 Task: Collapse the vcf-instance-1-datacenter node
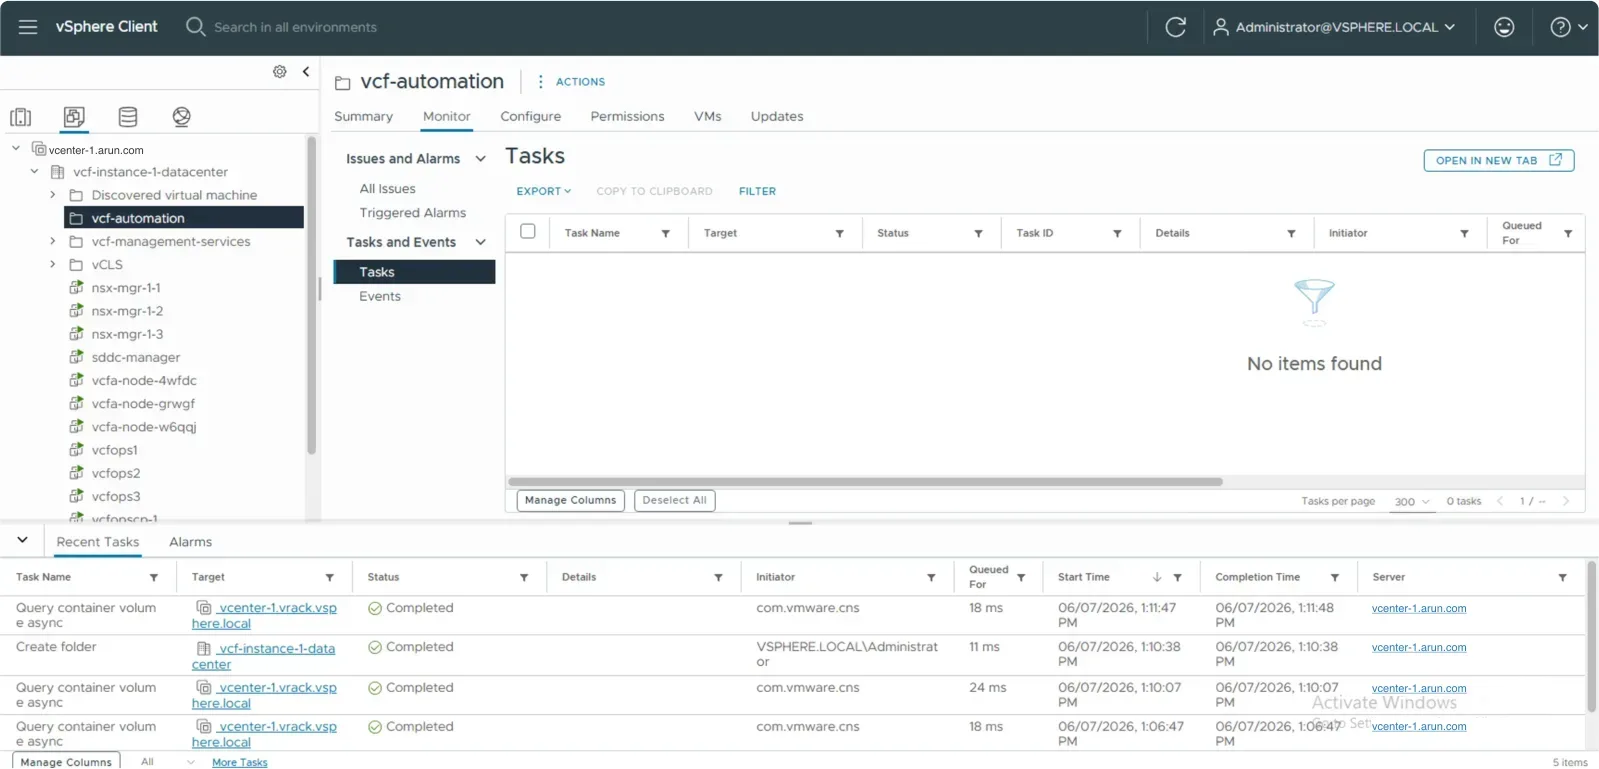35,171
